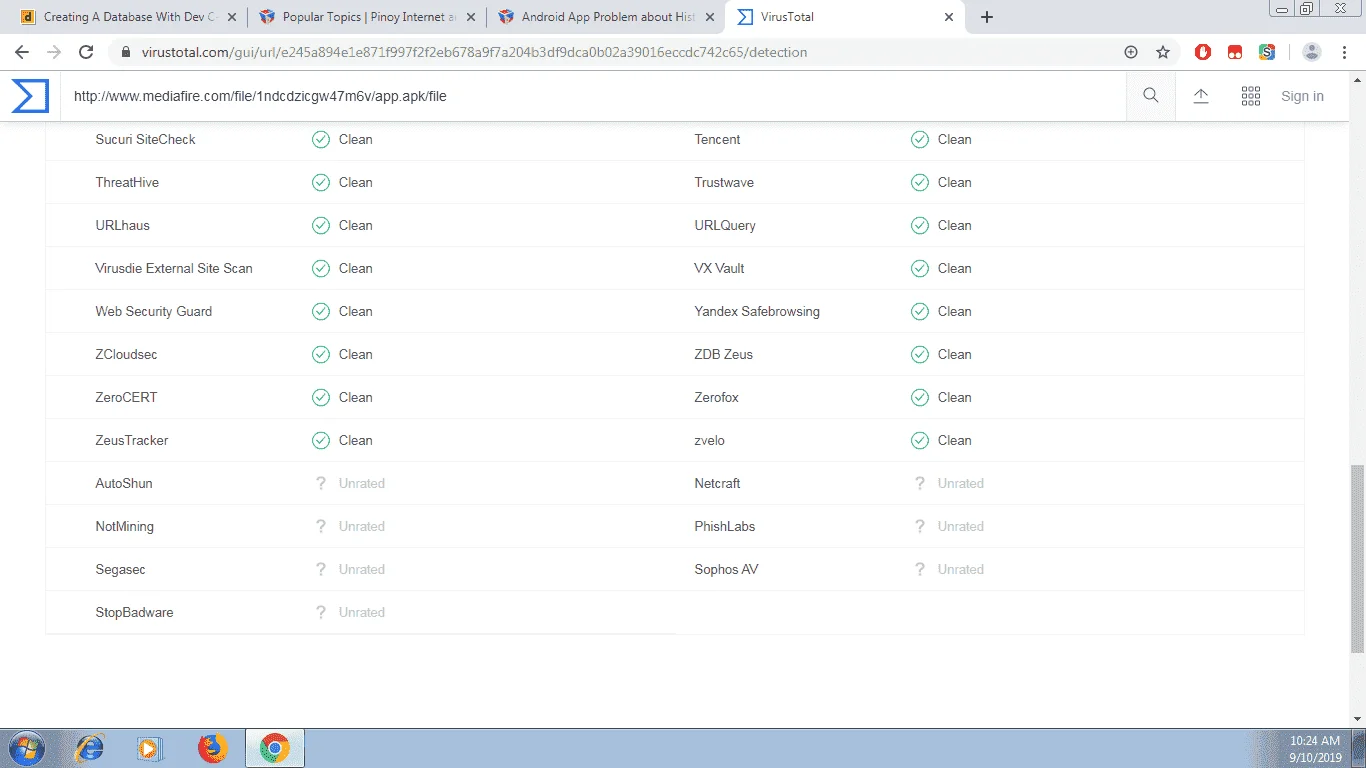Click Clean check icon for ZDB Zeus

(919, 354)
